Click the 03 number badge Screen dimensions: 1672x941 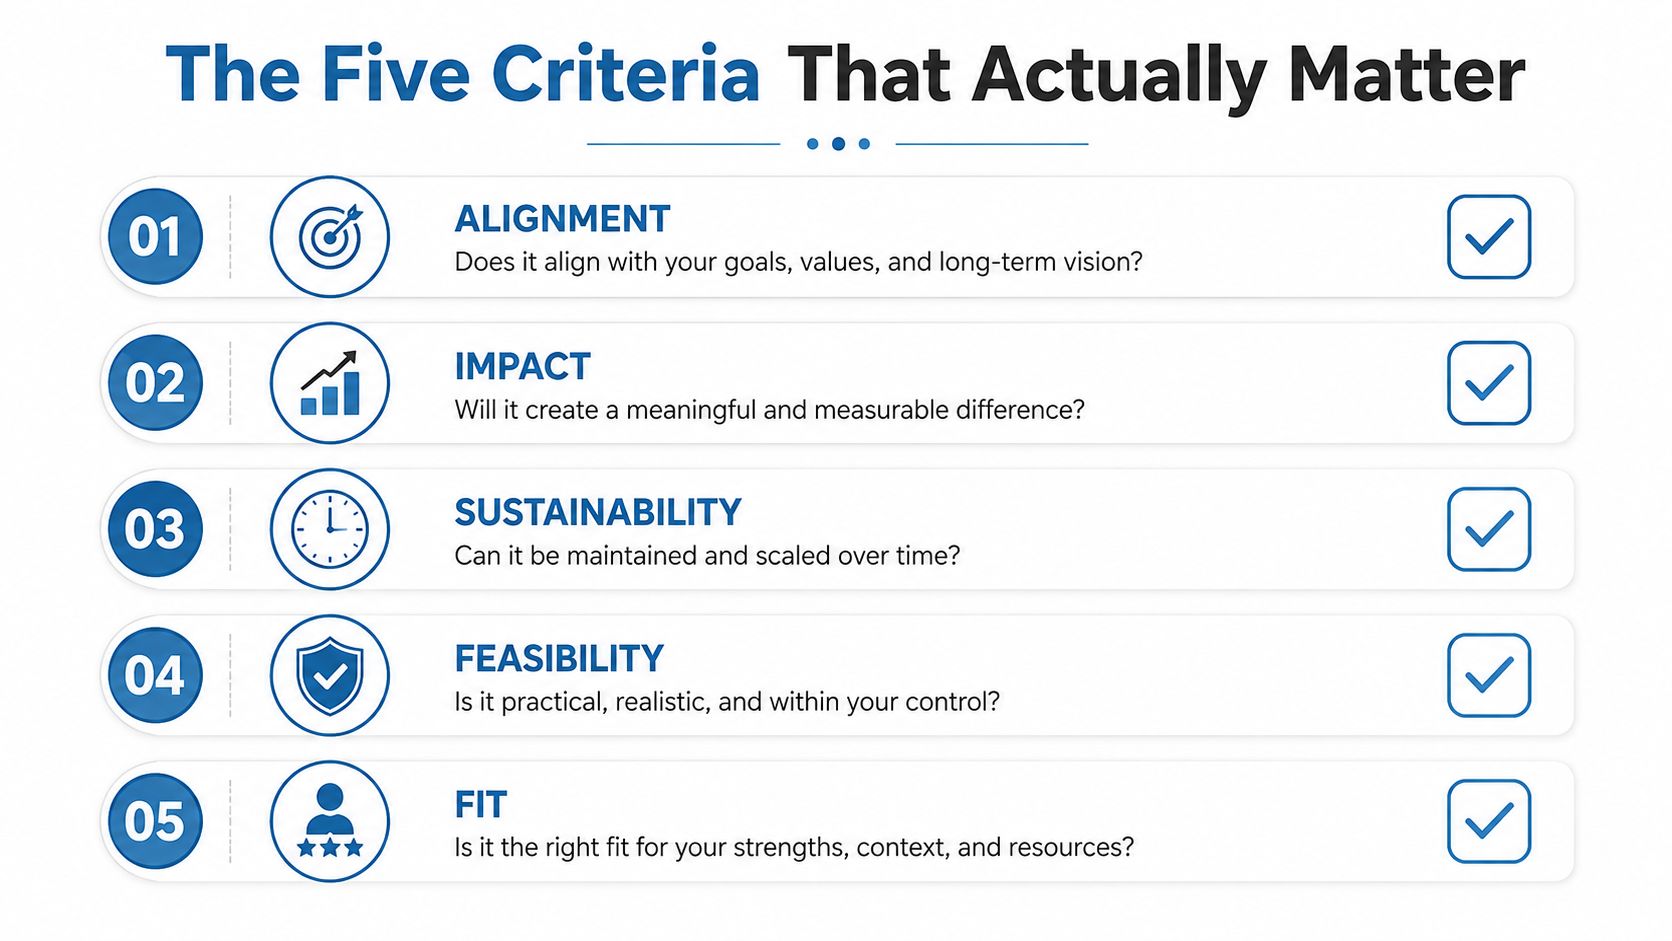click(155, 529)
